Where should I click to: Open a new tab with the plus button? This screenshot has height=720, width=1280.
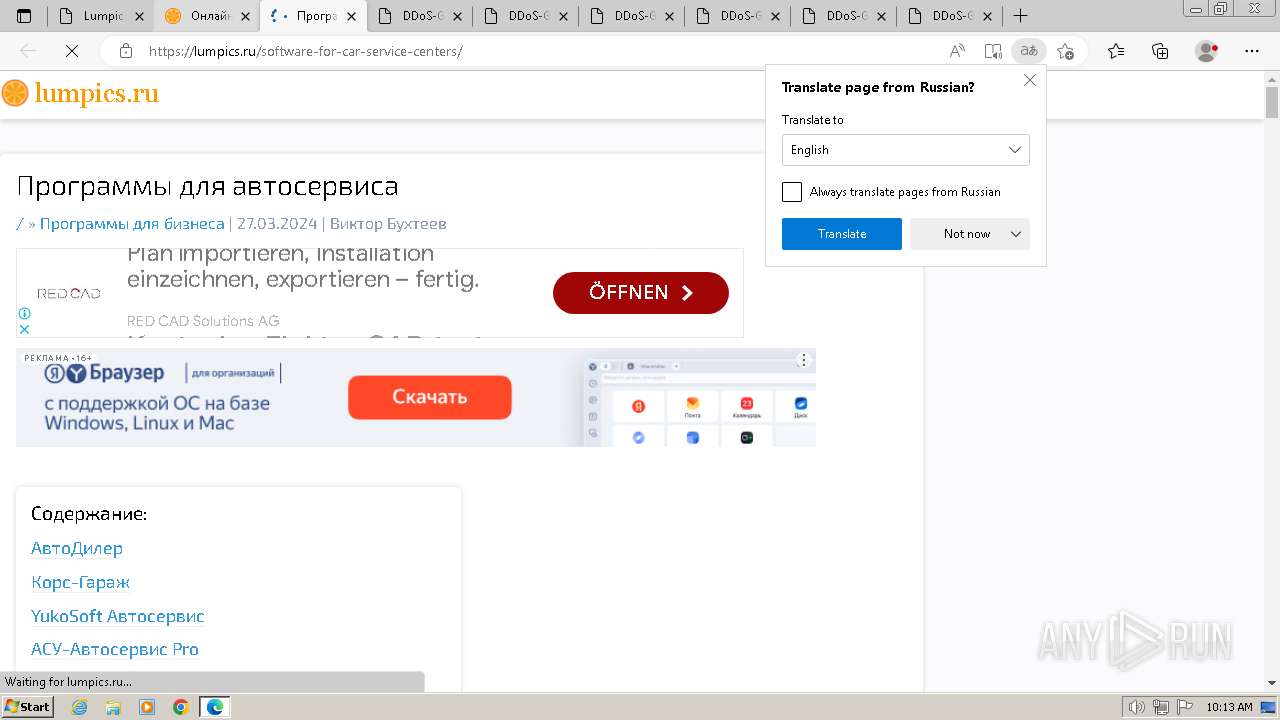[x=1020, y=16]
